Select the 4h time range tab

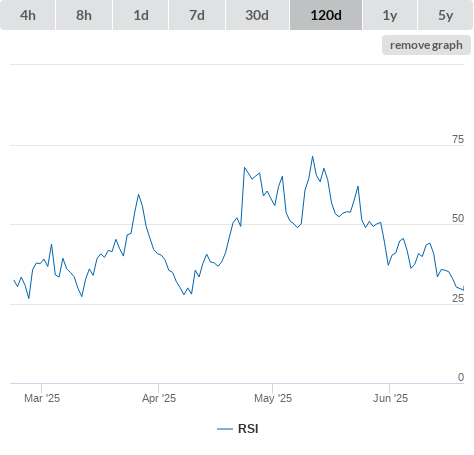coord(28,15)
